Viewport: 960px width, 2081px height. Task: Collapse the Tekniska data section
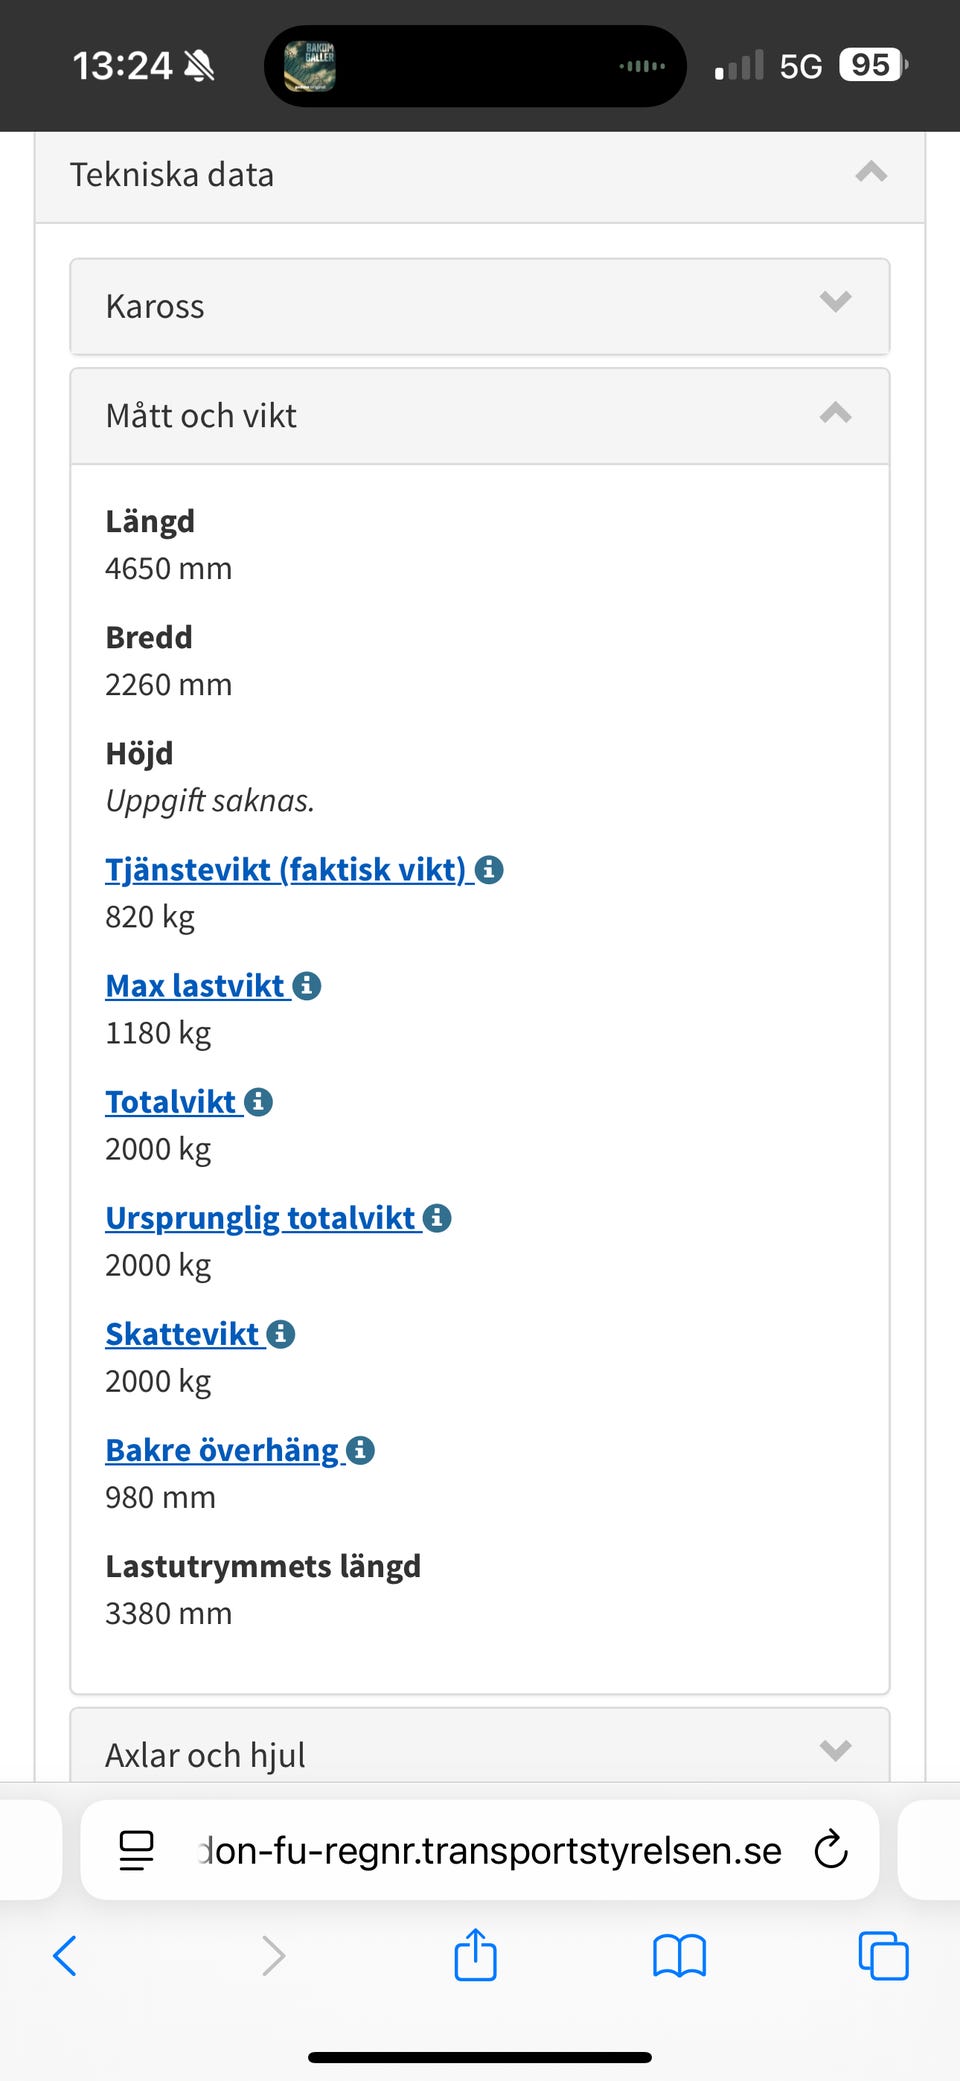pos(871,173)
